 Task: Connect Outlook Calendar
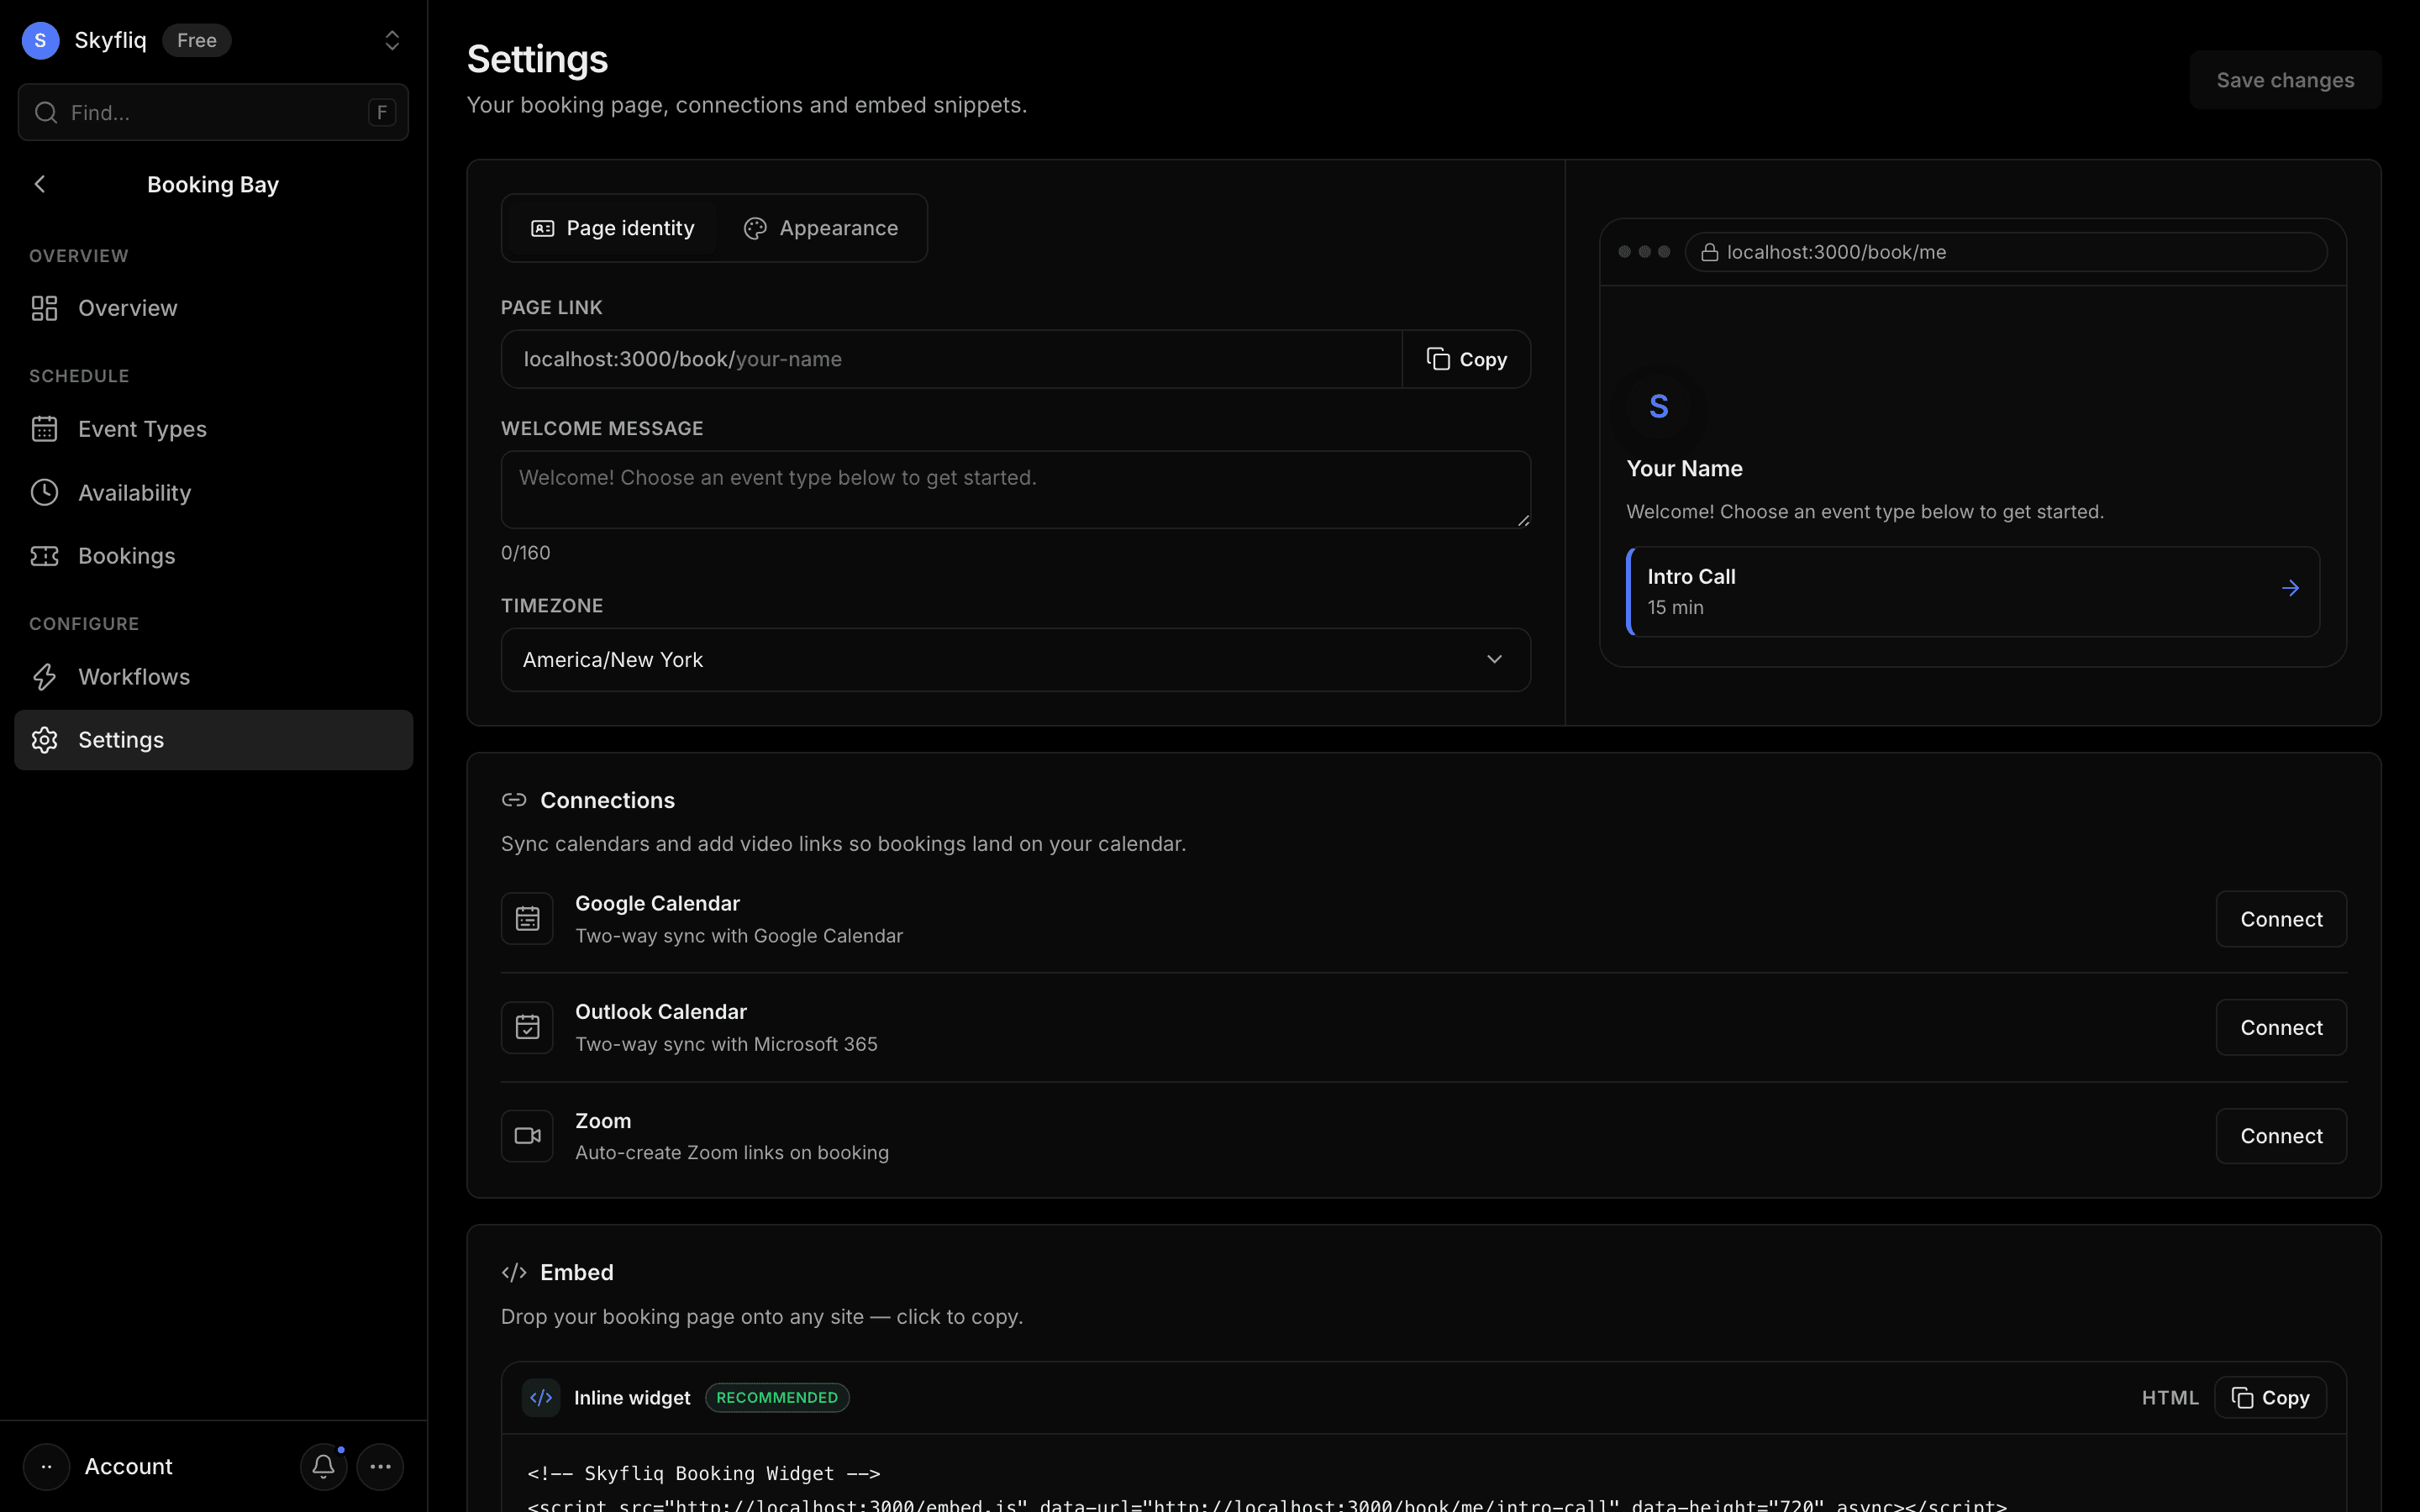point(2281,1028)
